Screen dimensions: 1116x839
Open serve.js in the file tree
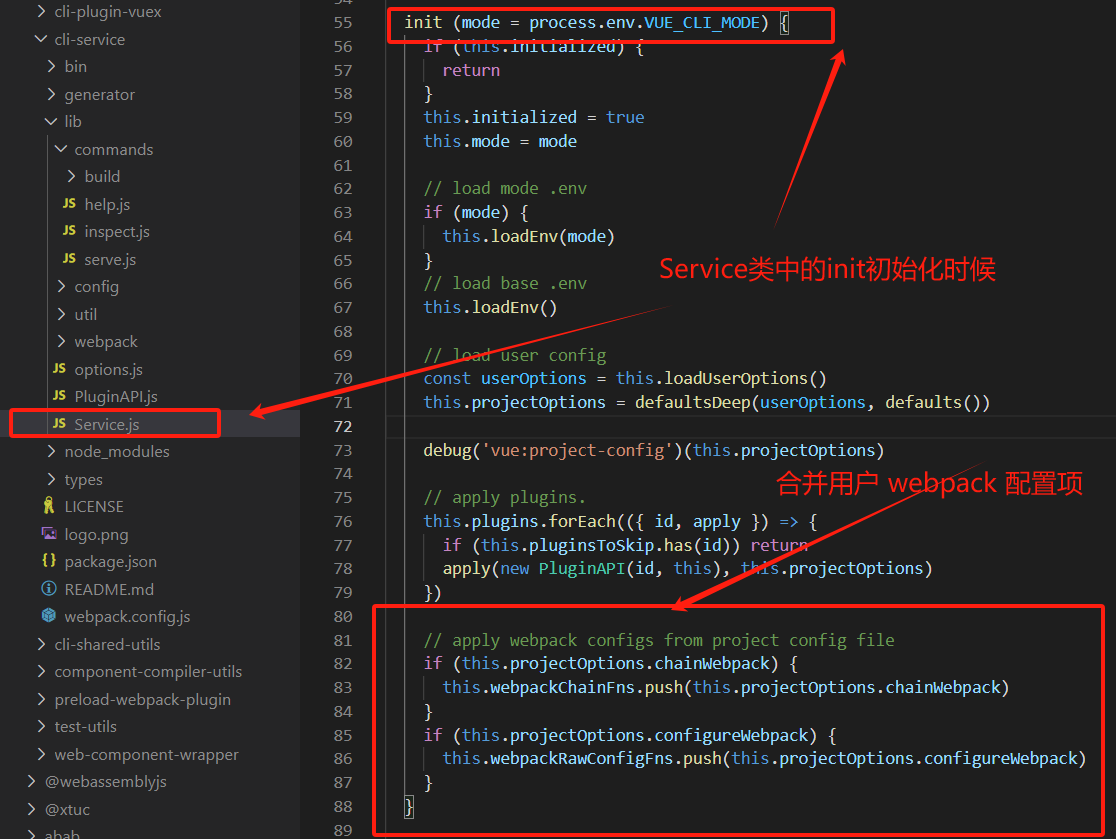click(110, 259)
